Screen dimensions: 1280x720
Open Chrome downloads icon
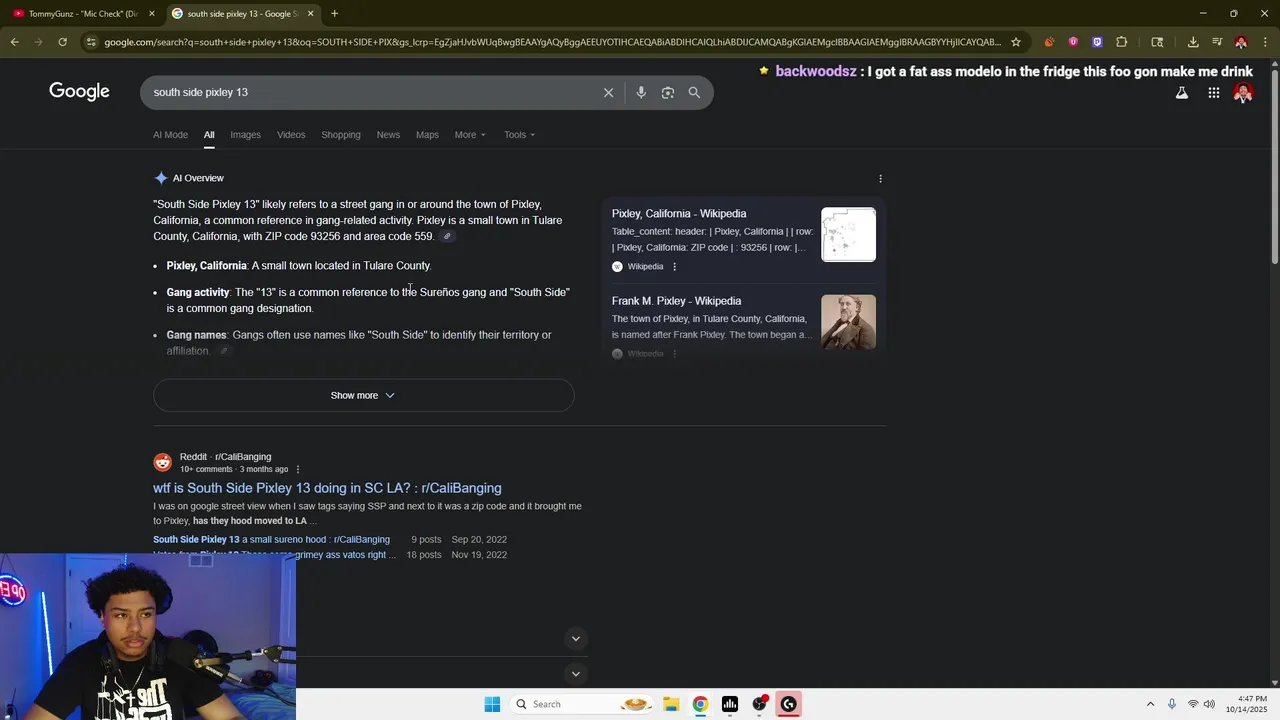click(x=1193, y=42)
